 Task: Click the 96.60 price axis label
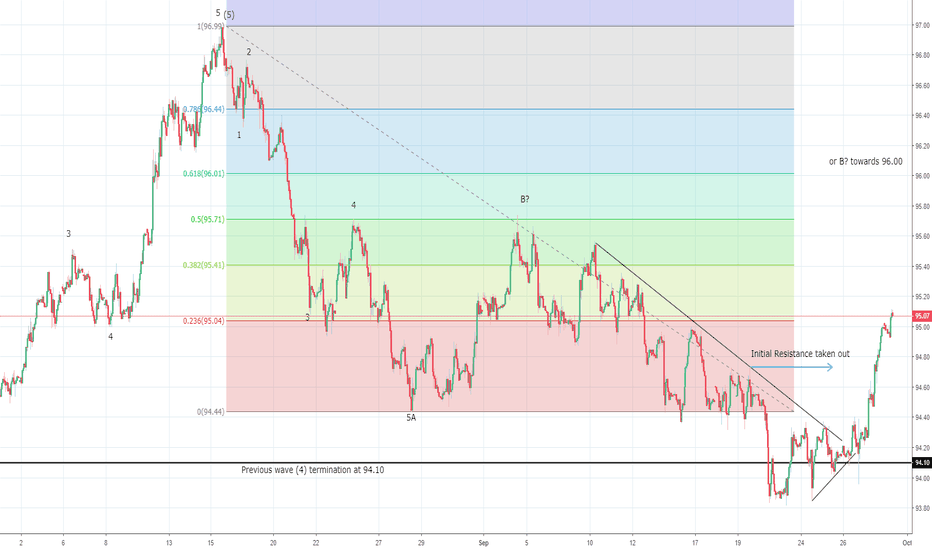(x=922, y=86)
